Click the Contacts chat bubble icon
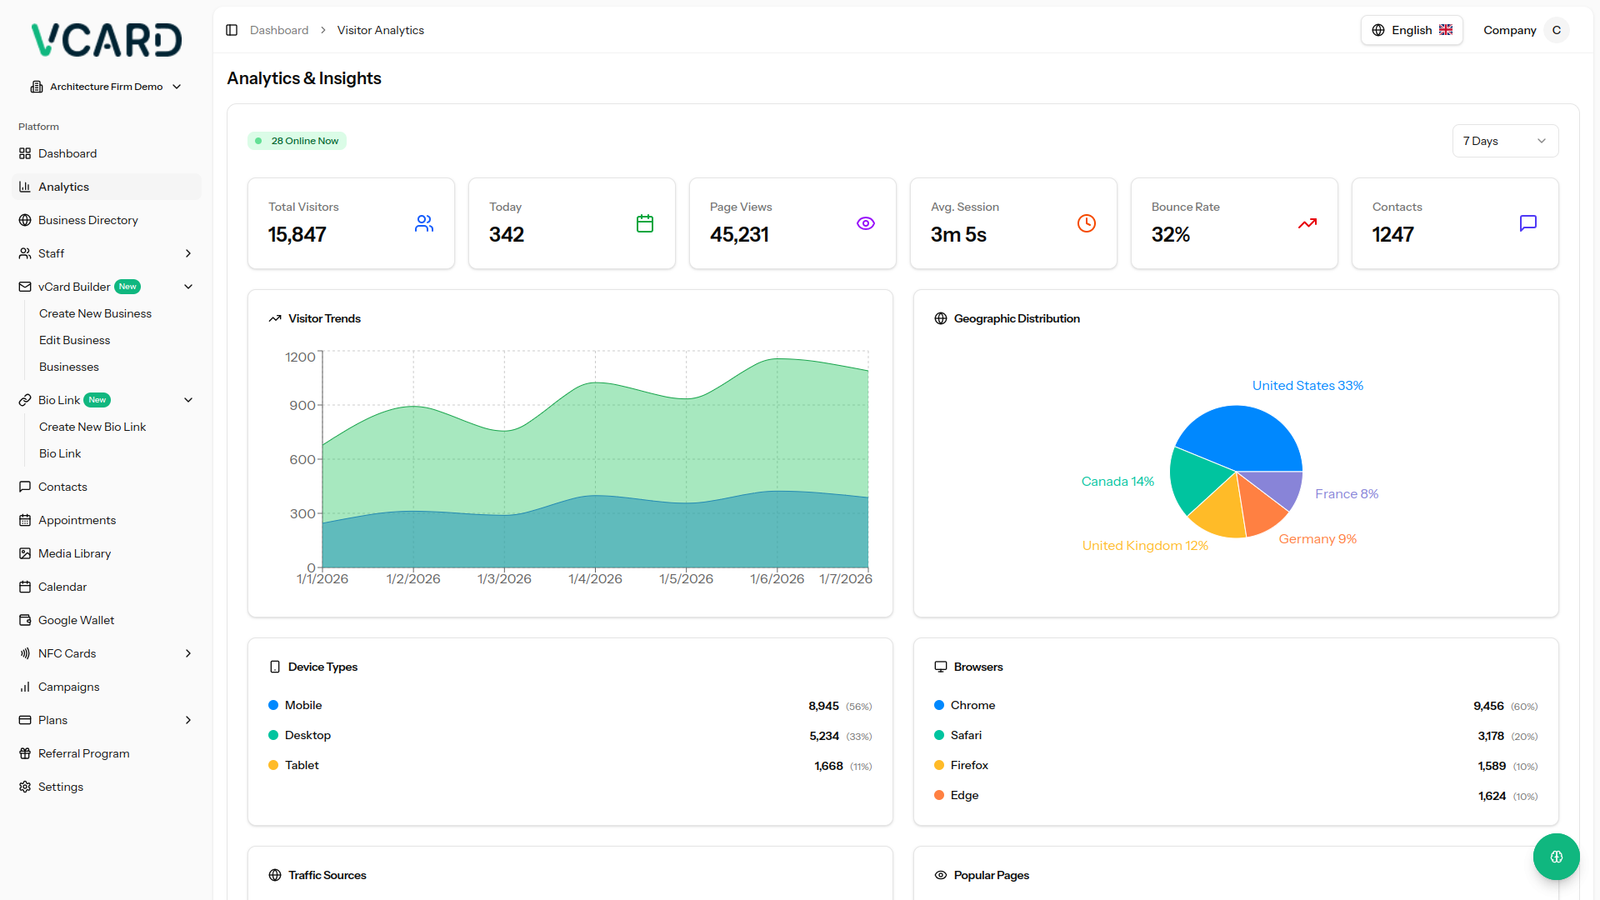Viewport: 1600px width, 900px height. [x=1528, y=223]
